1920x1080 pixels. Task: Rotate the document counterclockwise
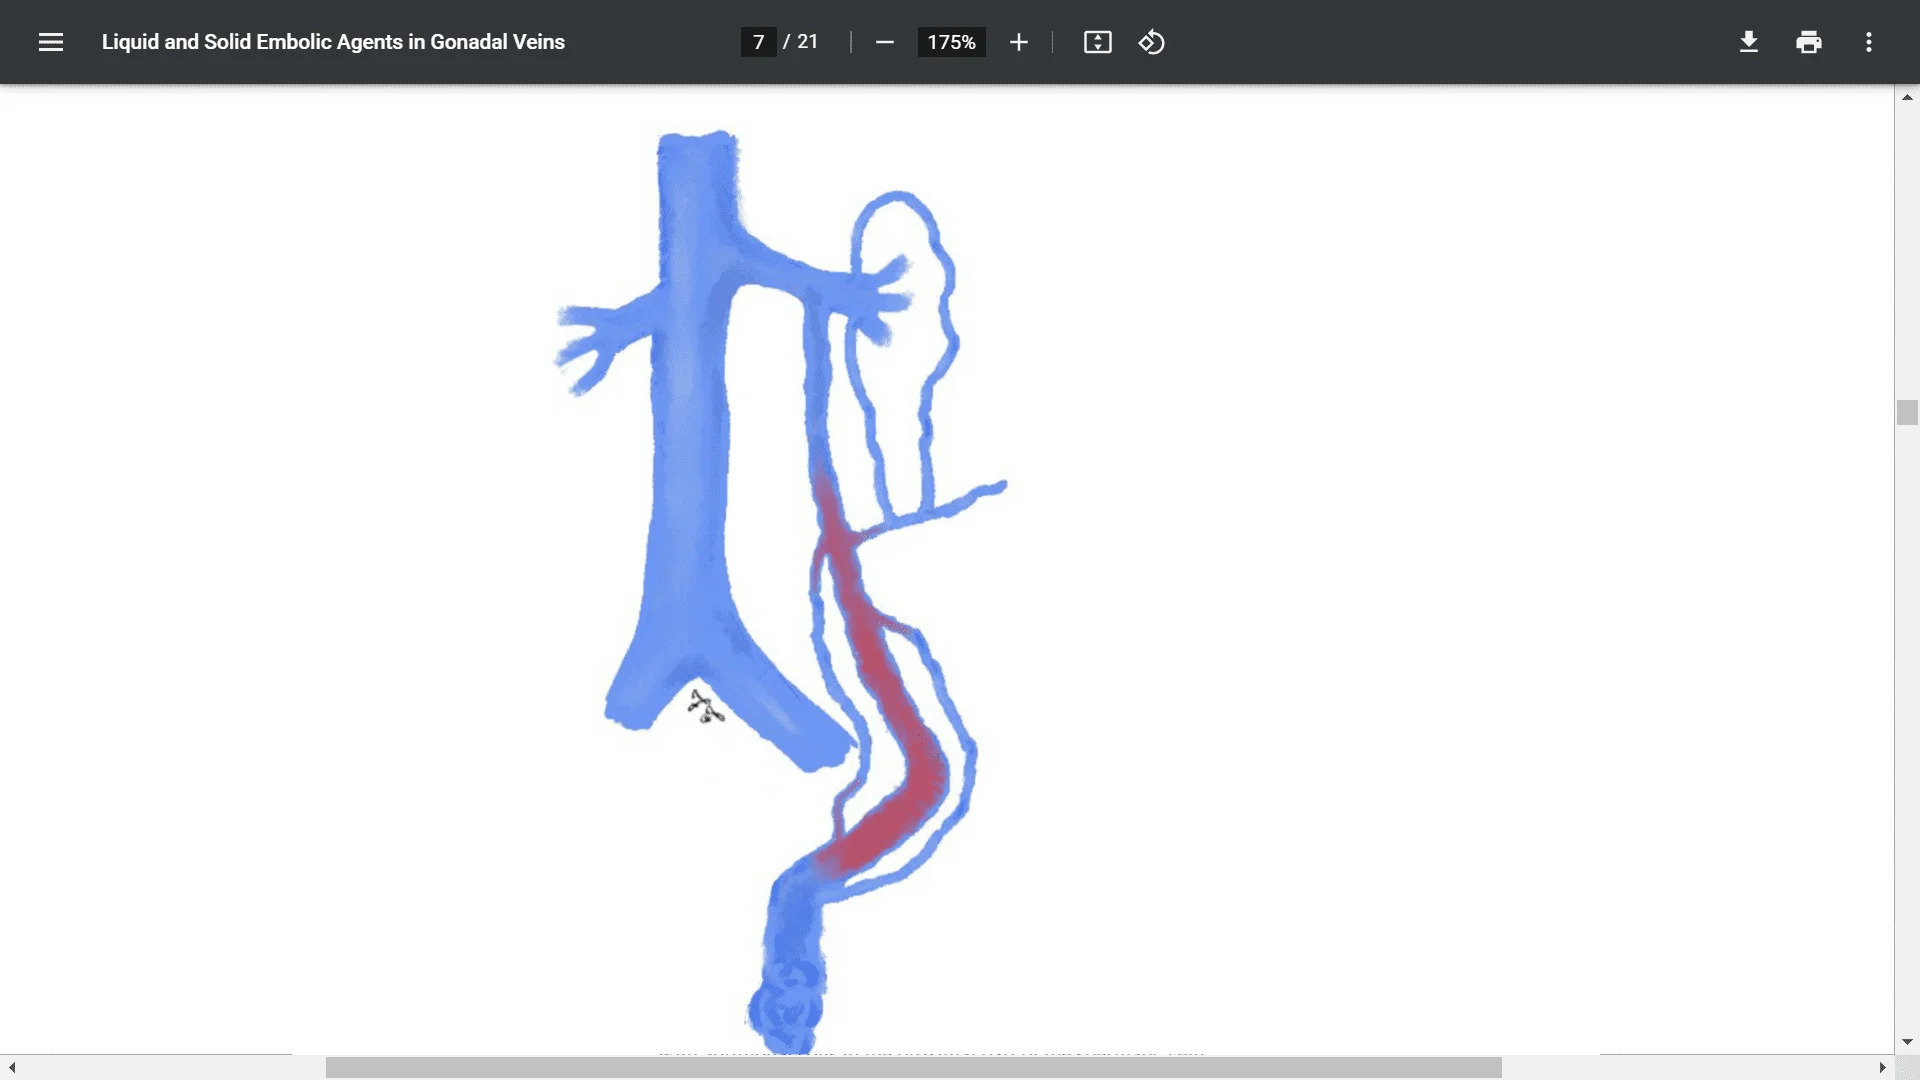1151,42
